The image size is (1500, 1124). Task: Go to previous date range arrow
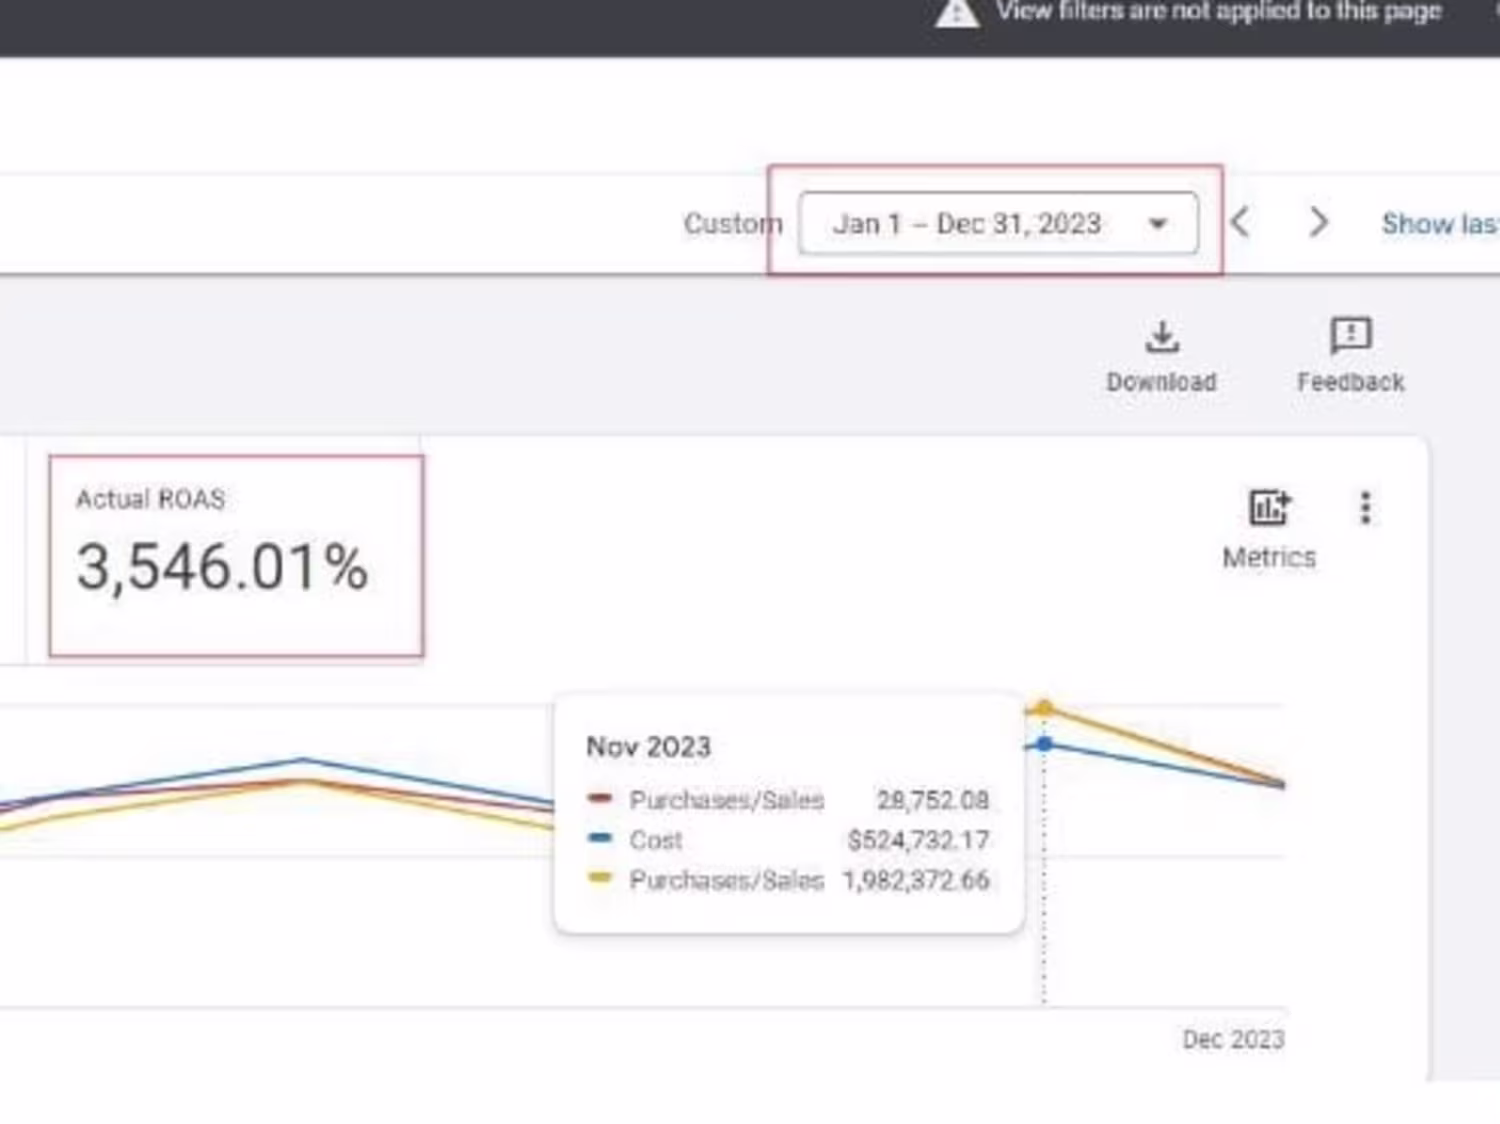coord(1240,222)
